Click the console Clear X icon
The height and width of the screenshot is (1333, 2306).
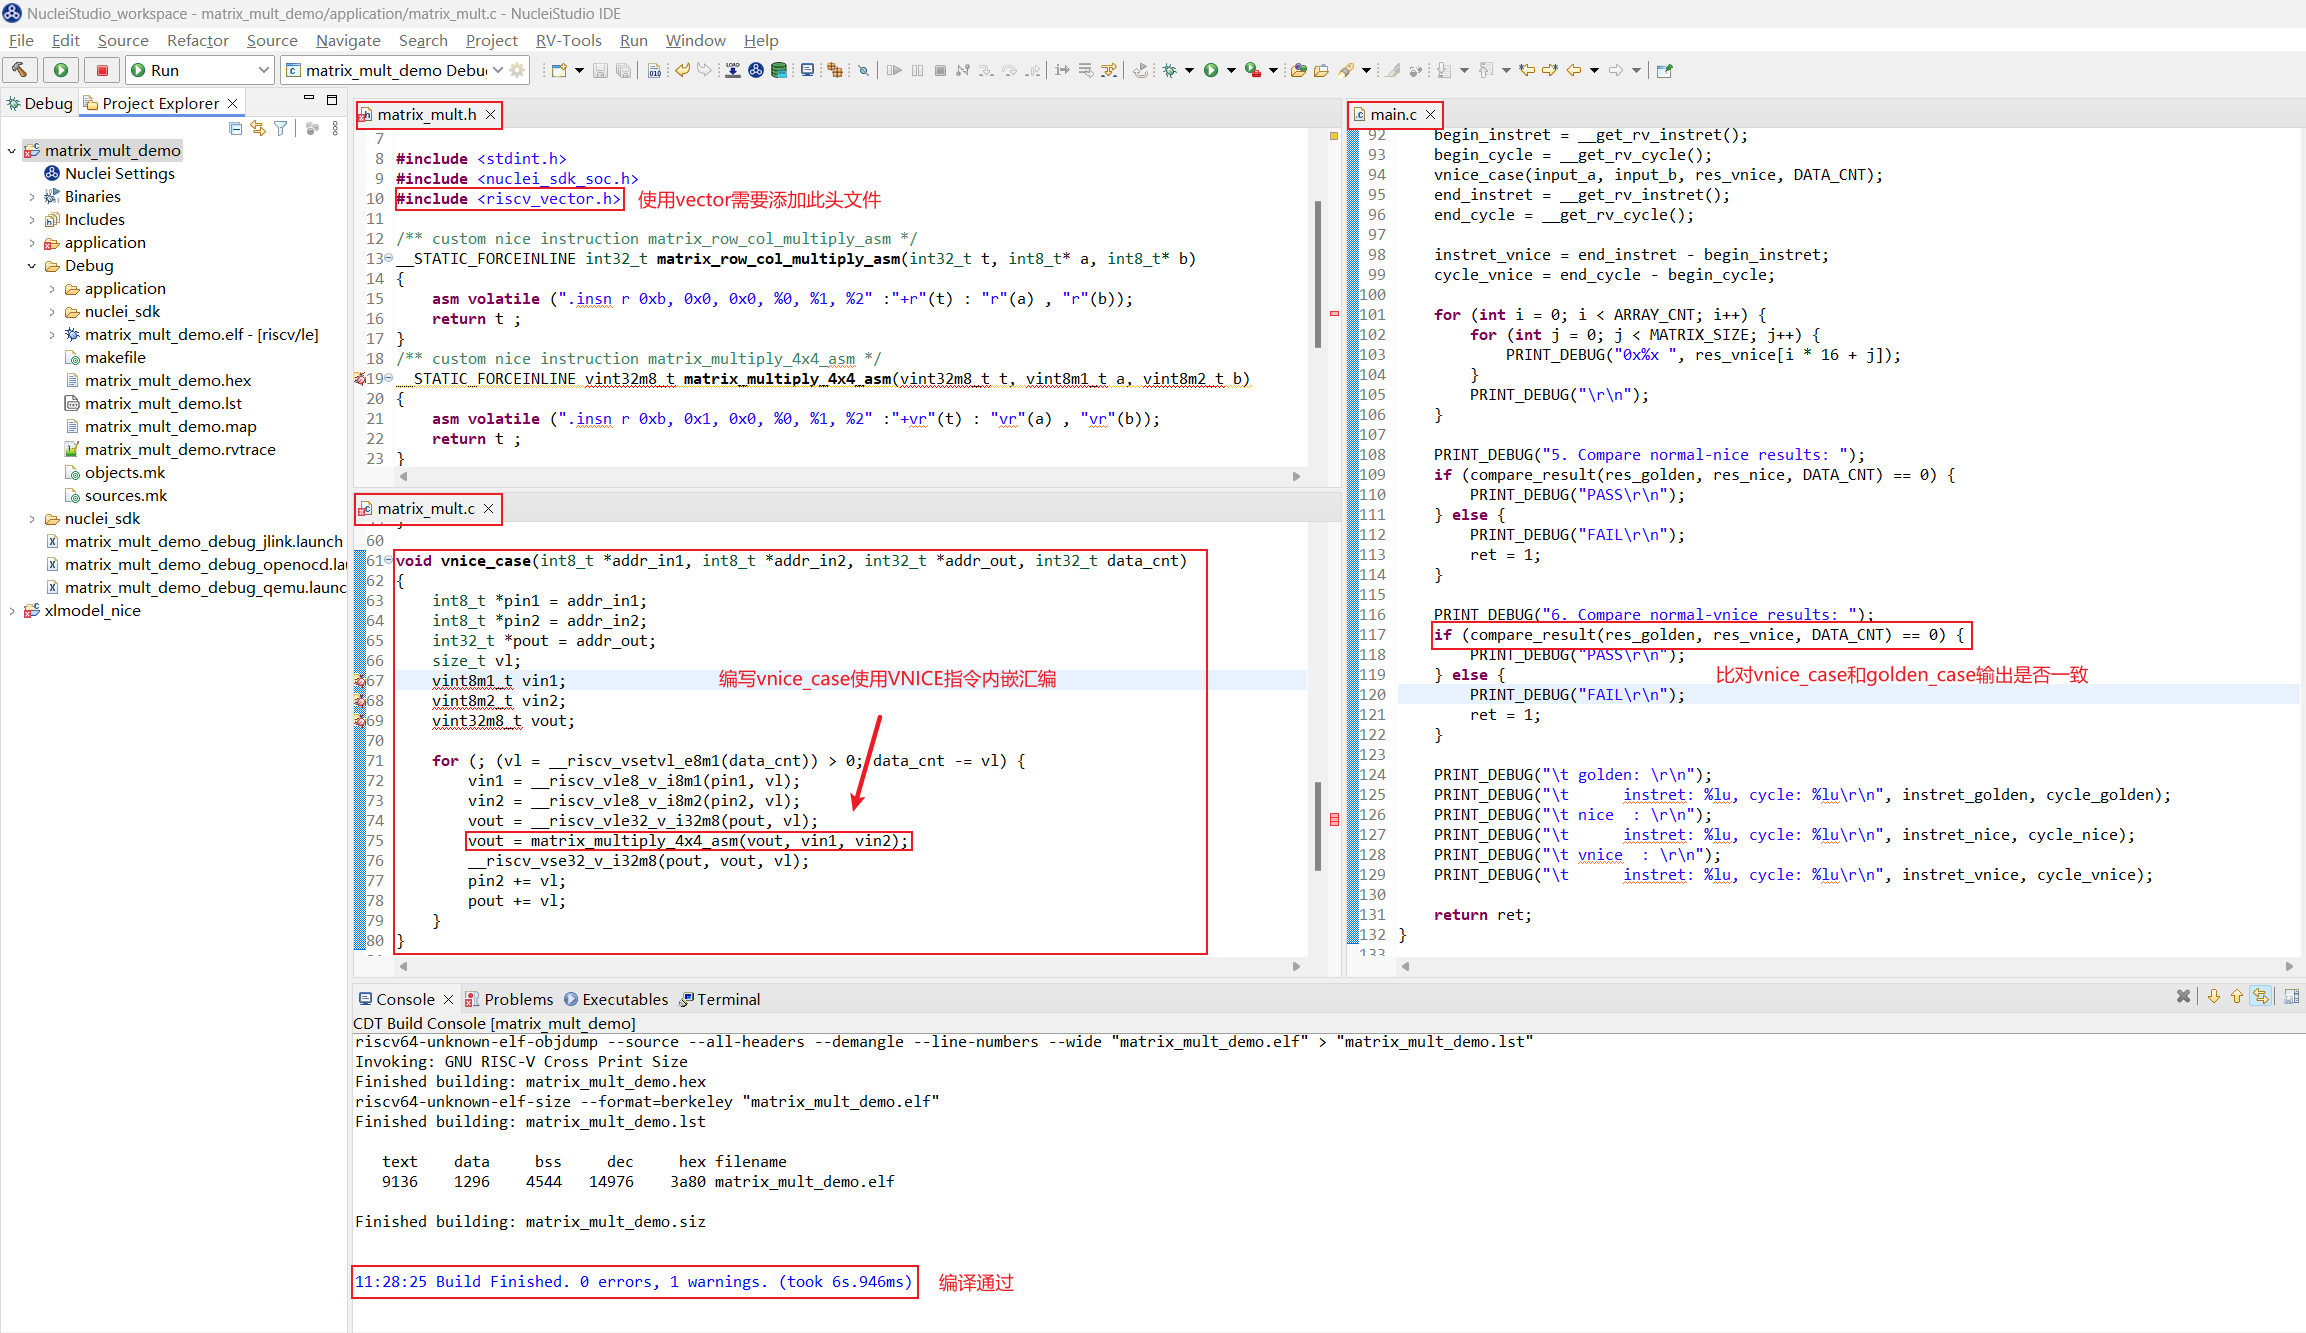click(2183, 996)
